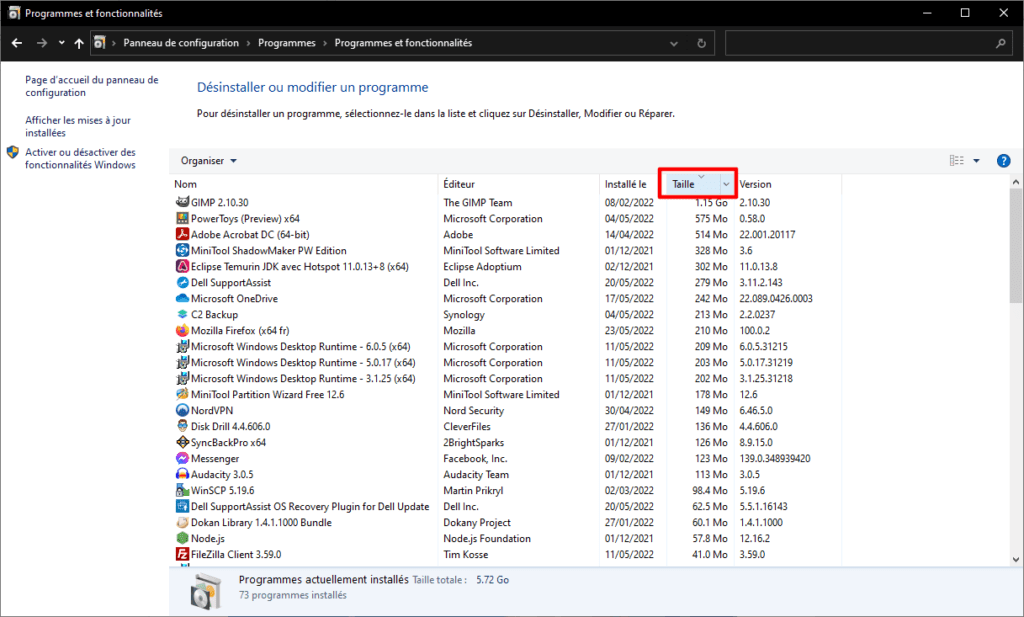1024x617 pixels.
Task: Click the FileZilla Client icon
Action: 182,554
